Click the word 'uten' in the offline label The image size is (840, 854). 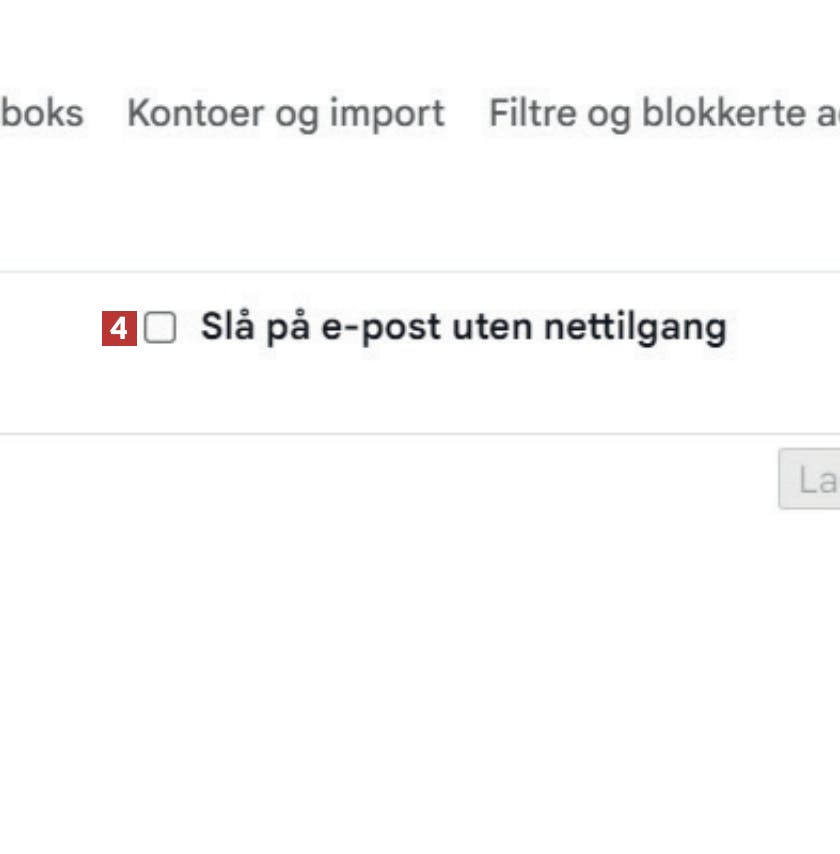(492, 327)
